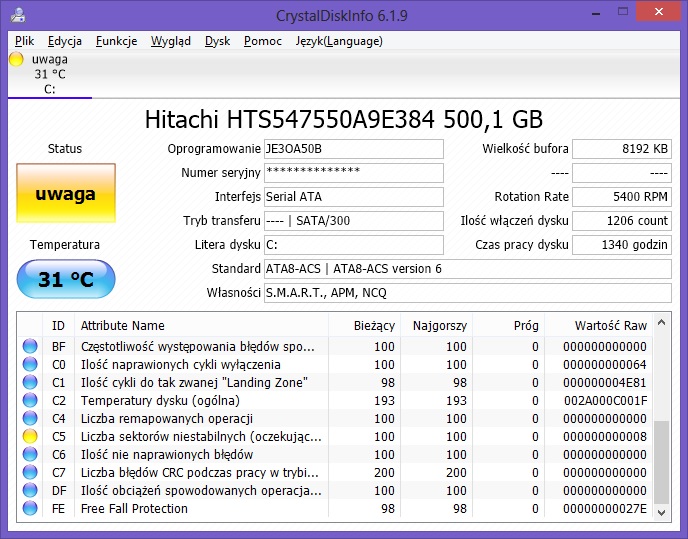Click the Interfejs field Serial ATA

354,197
